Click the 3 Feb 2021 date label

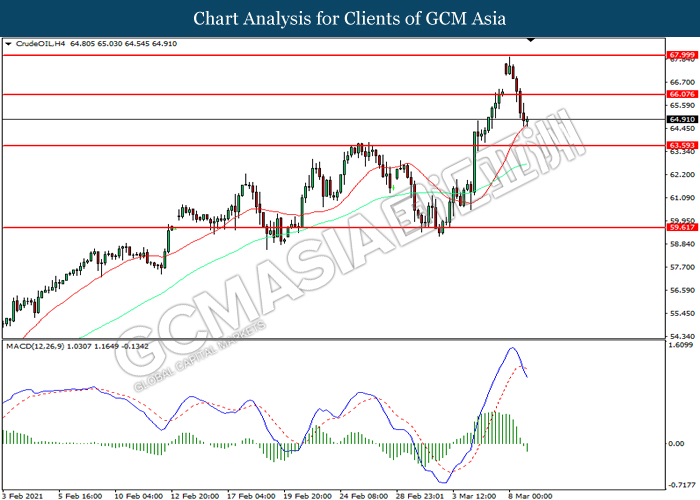point(22,496)
